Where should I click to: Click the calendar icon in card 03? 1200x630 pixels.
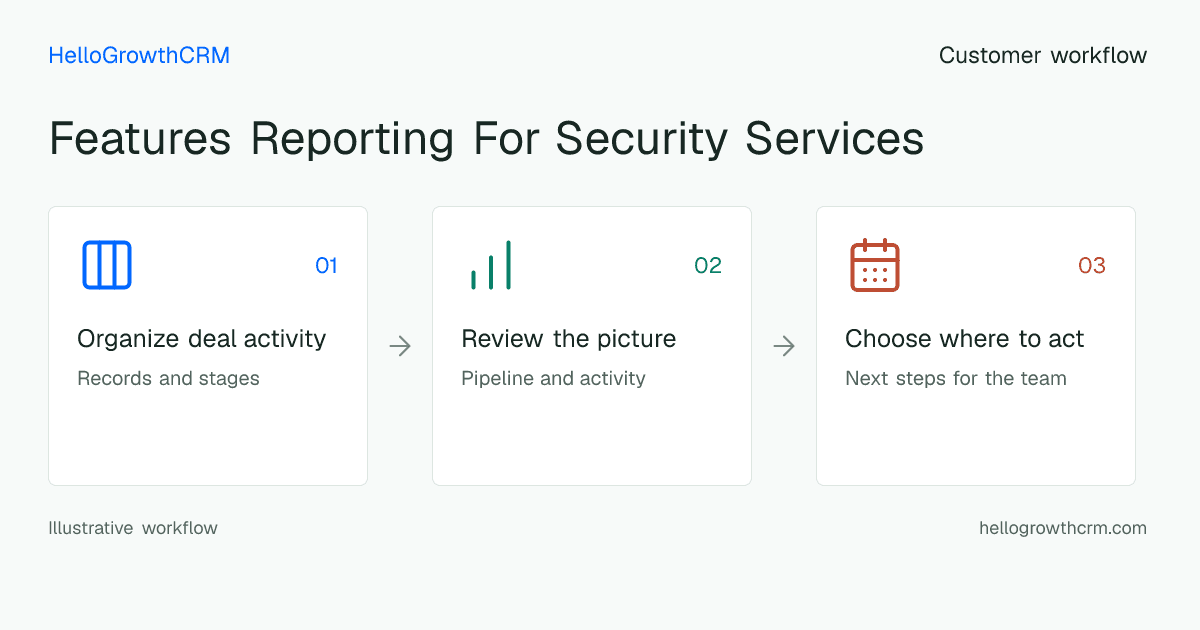coord(875,265)
